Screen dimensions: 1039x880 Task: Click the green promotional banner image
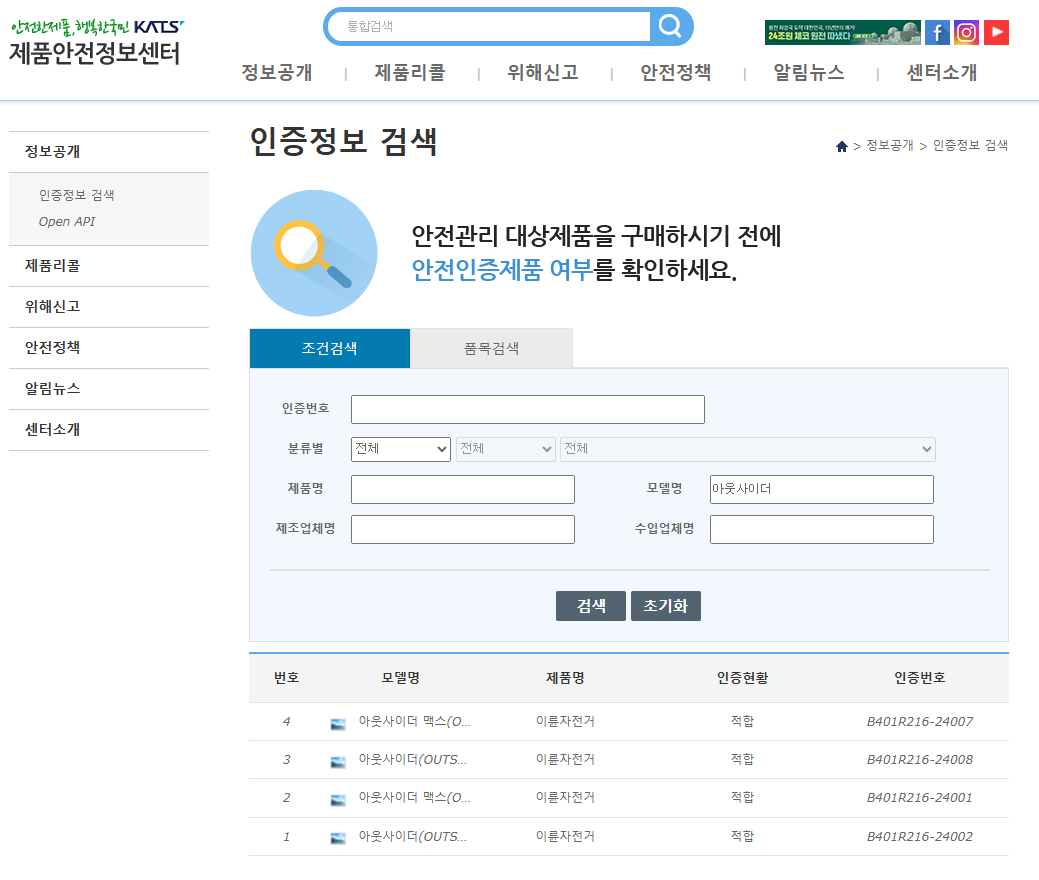(x=842, y=32)
